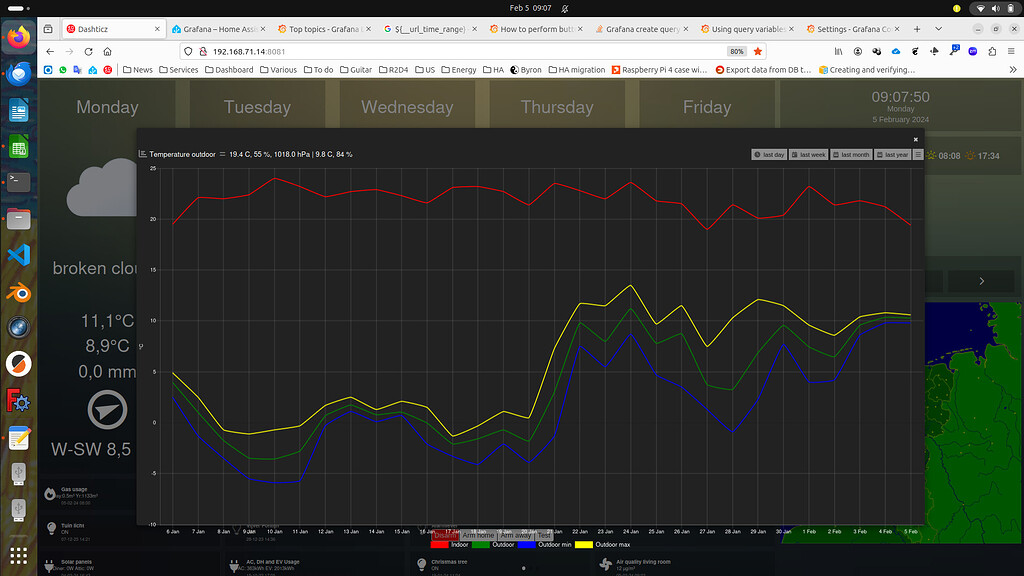This screenshot has width=1024, height=576.
Task: Click the wind direction arrow in the weather widget
Action: tap(106, 410)
